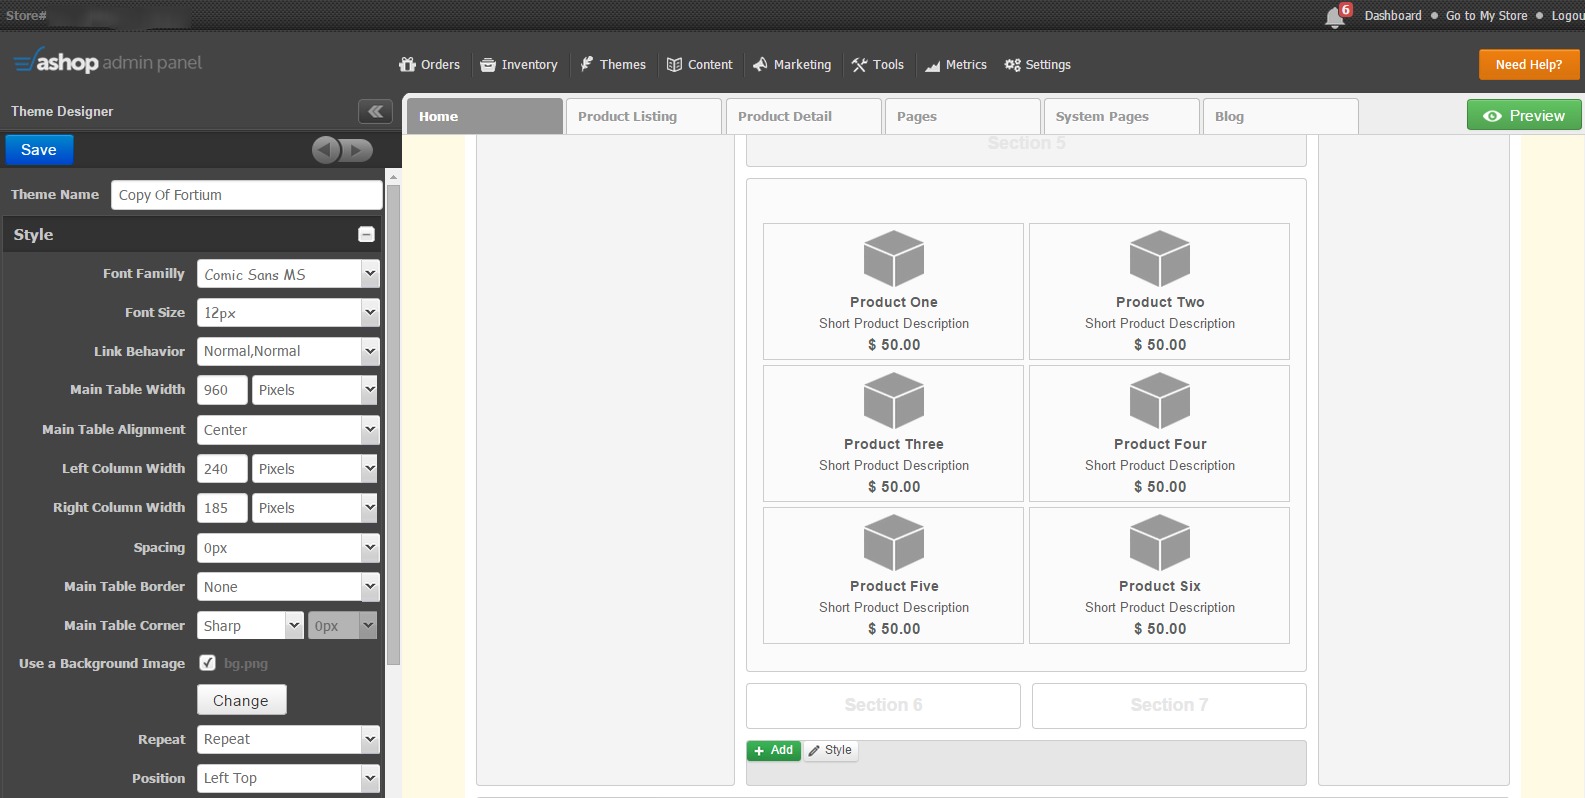The image size is (1585, 798).
Task: Click the Right Column Width value field
Action: point(222,508)
